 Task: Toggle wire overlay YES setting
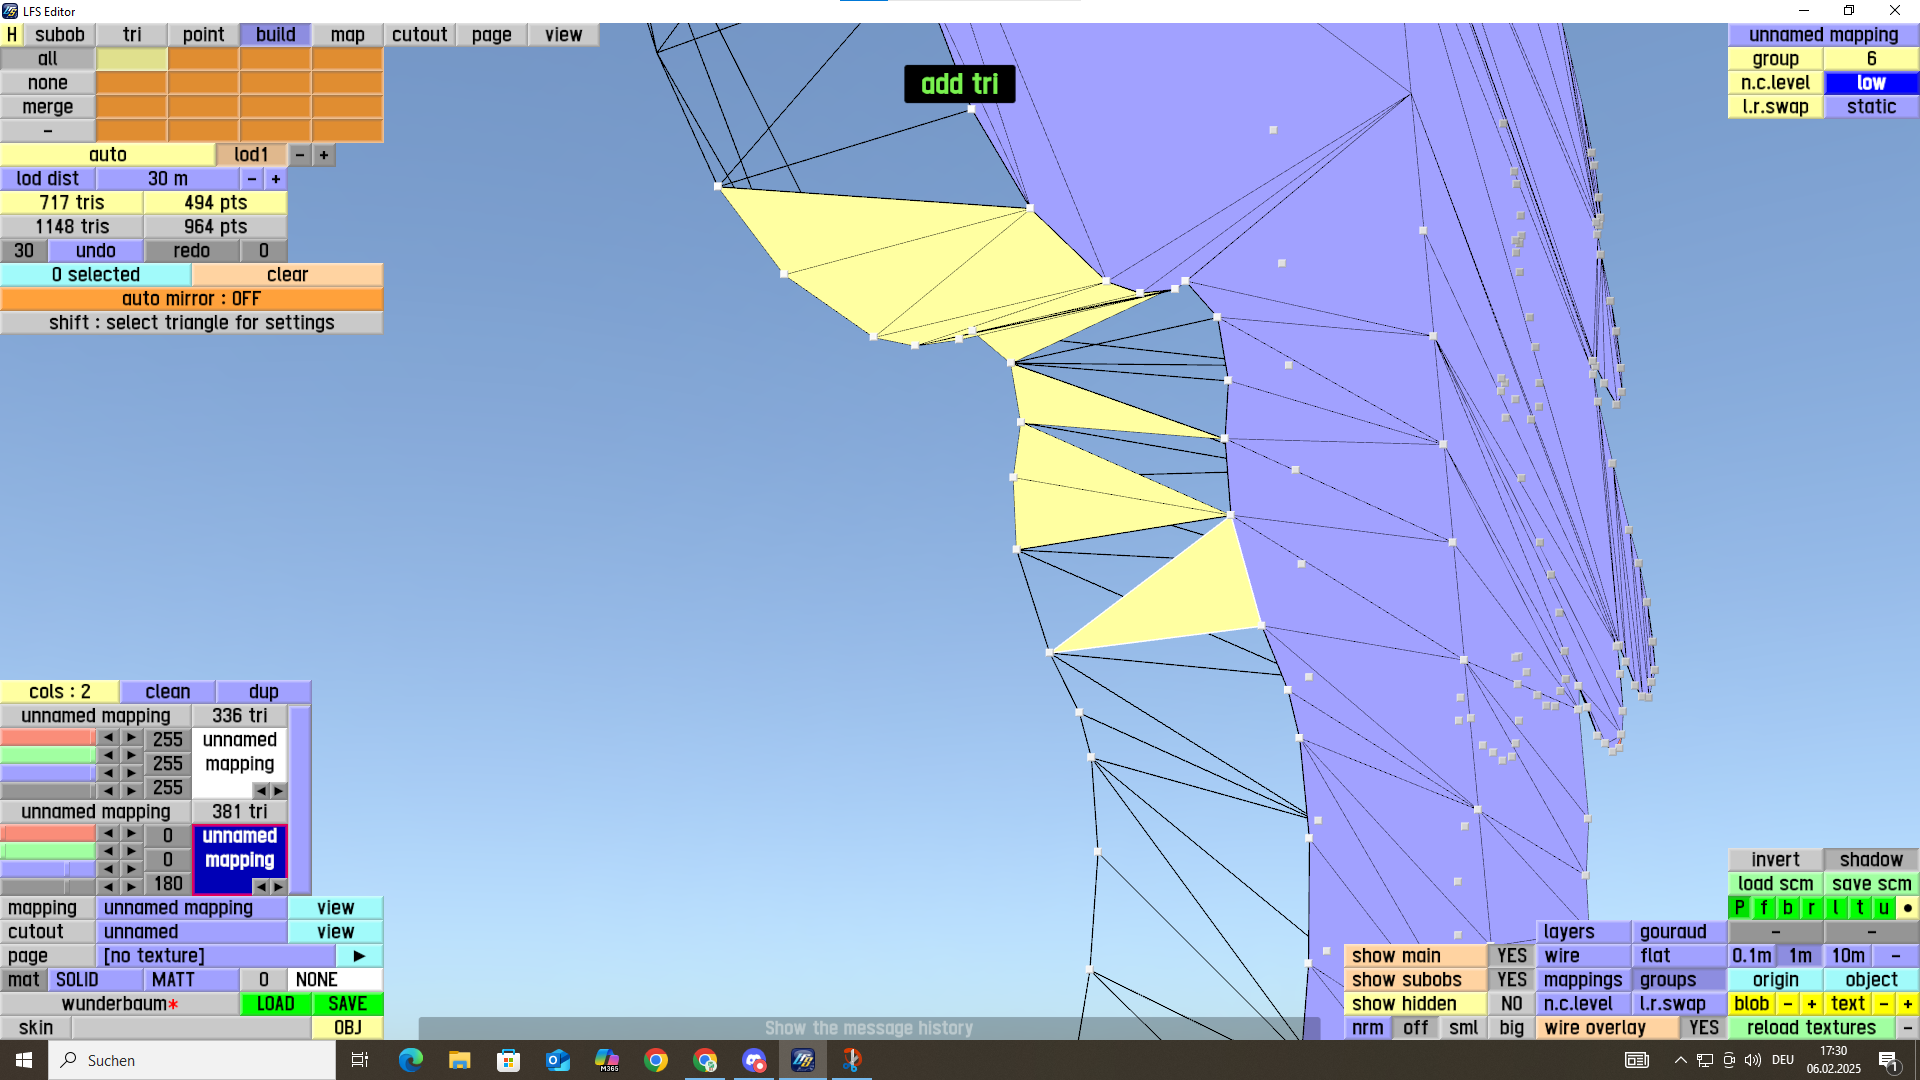1703,1028
